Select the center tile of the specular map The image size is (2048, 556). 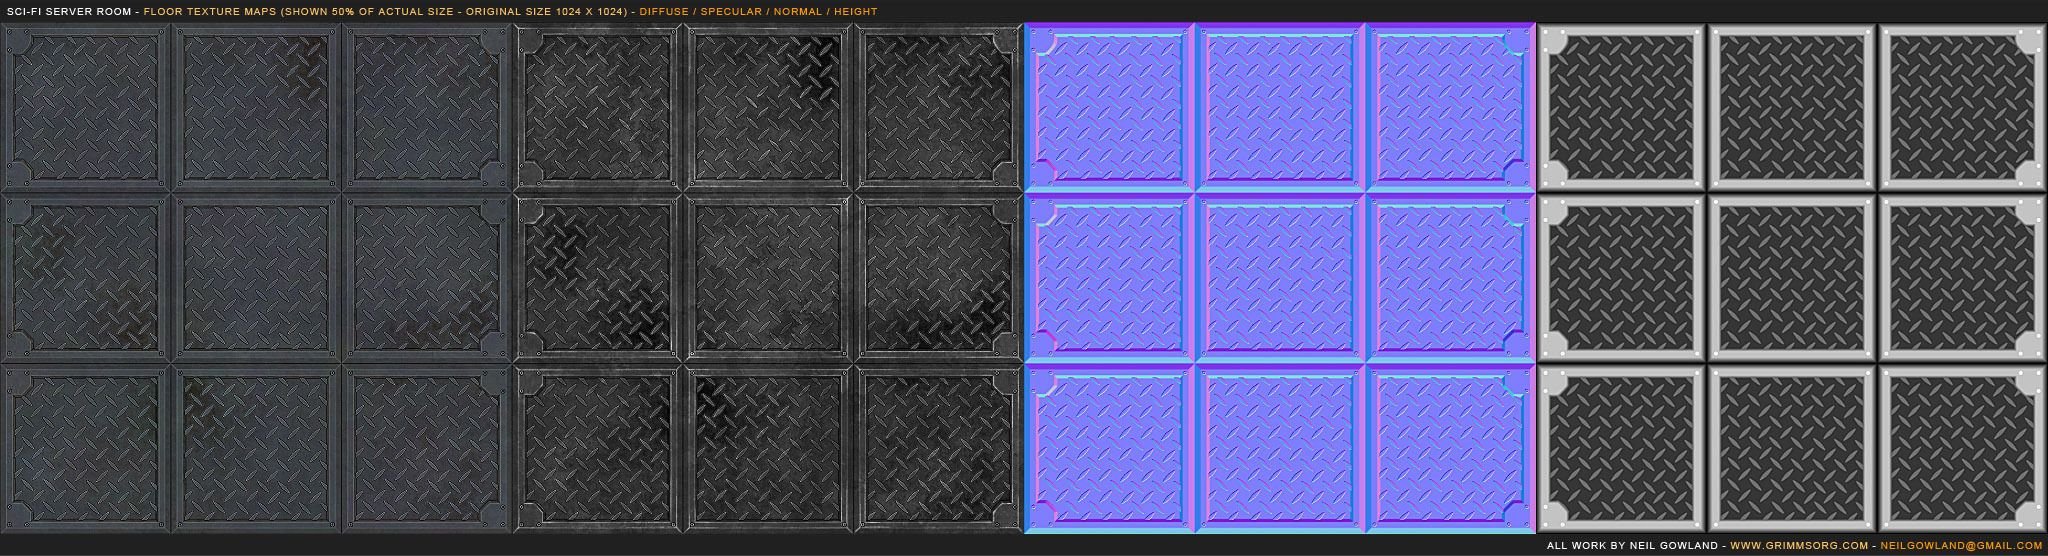(x=768, y=277)
